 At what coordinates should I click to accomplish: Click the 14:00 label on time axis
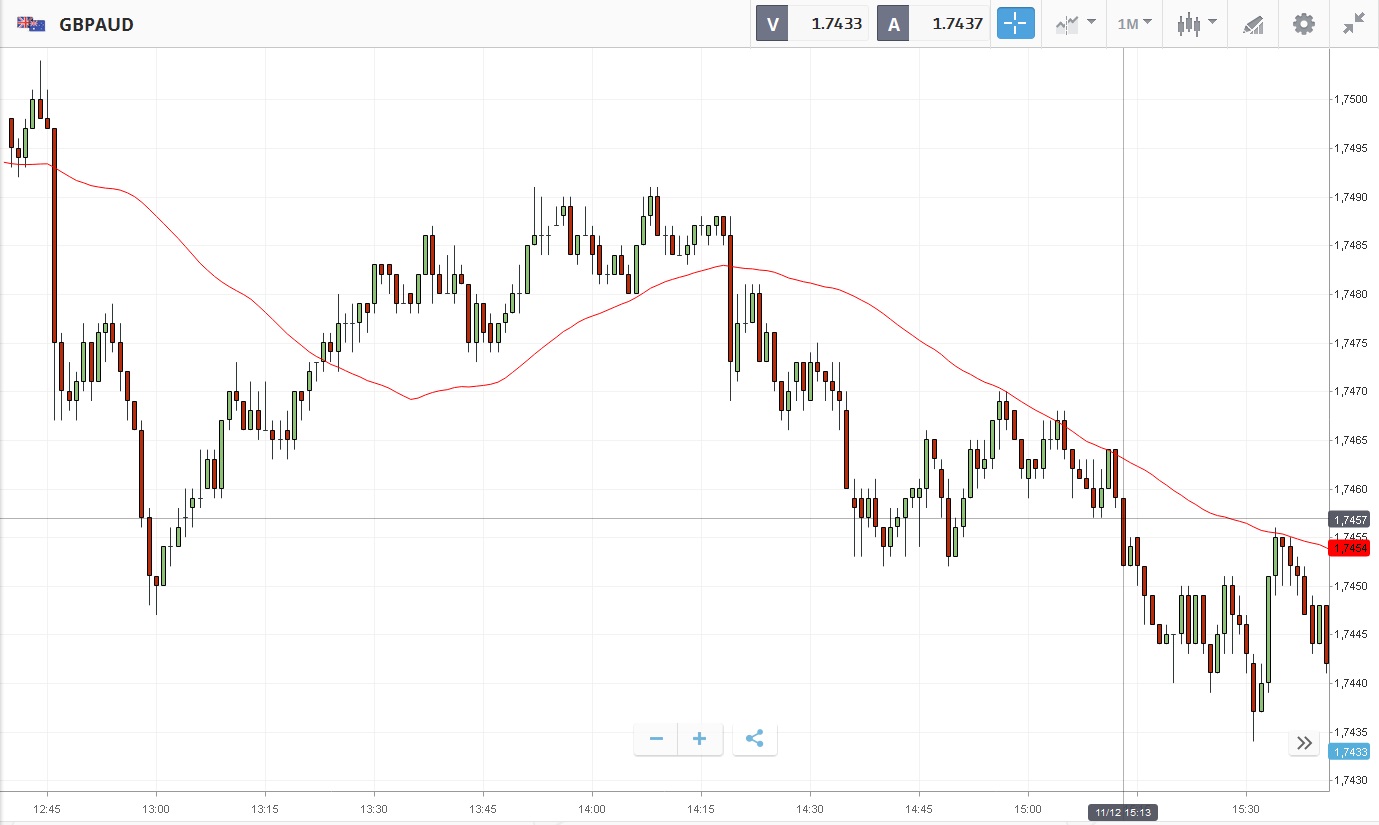[592, 808]
